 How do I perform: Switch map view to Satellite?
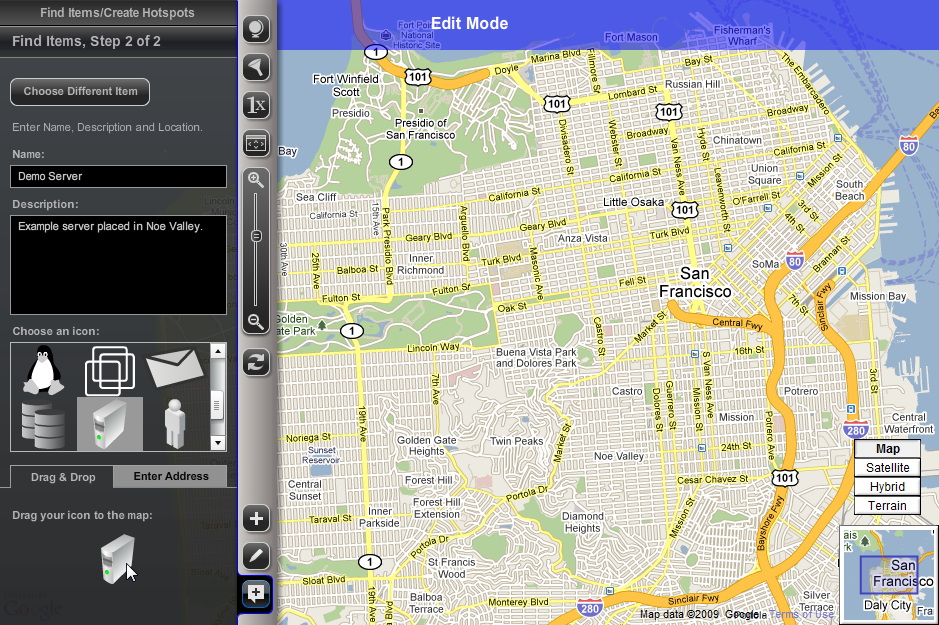(887, 468)
